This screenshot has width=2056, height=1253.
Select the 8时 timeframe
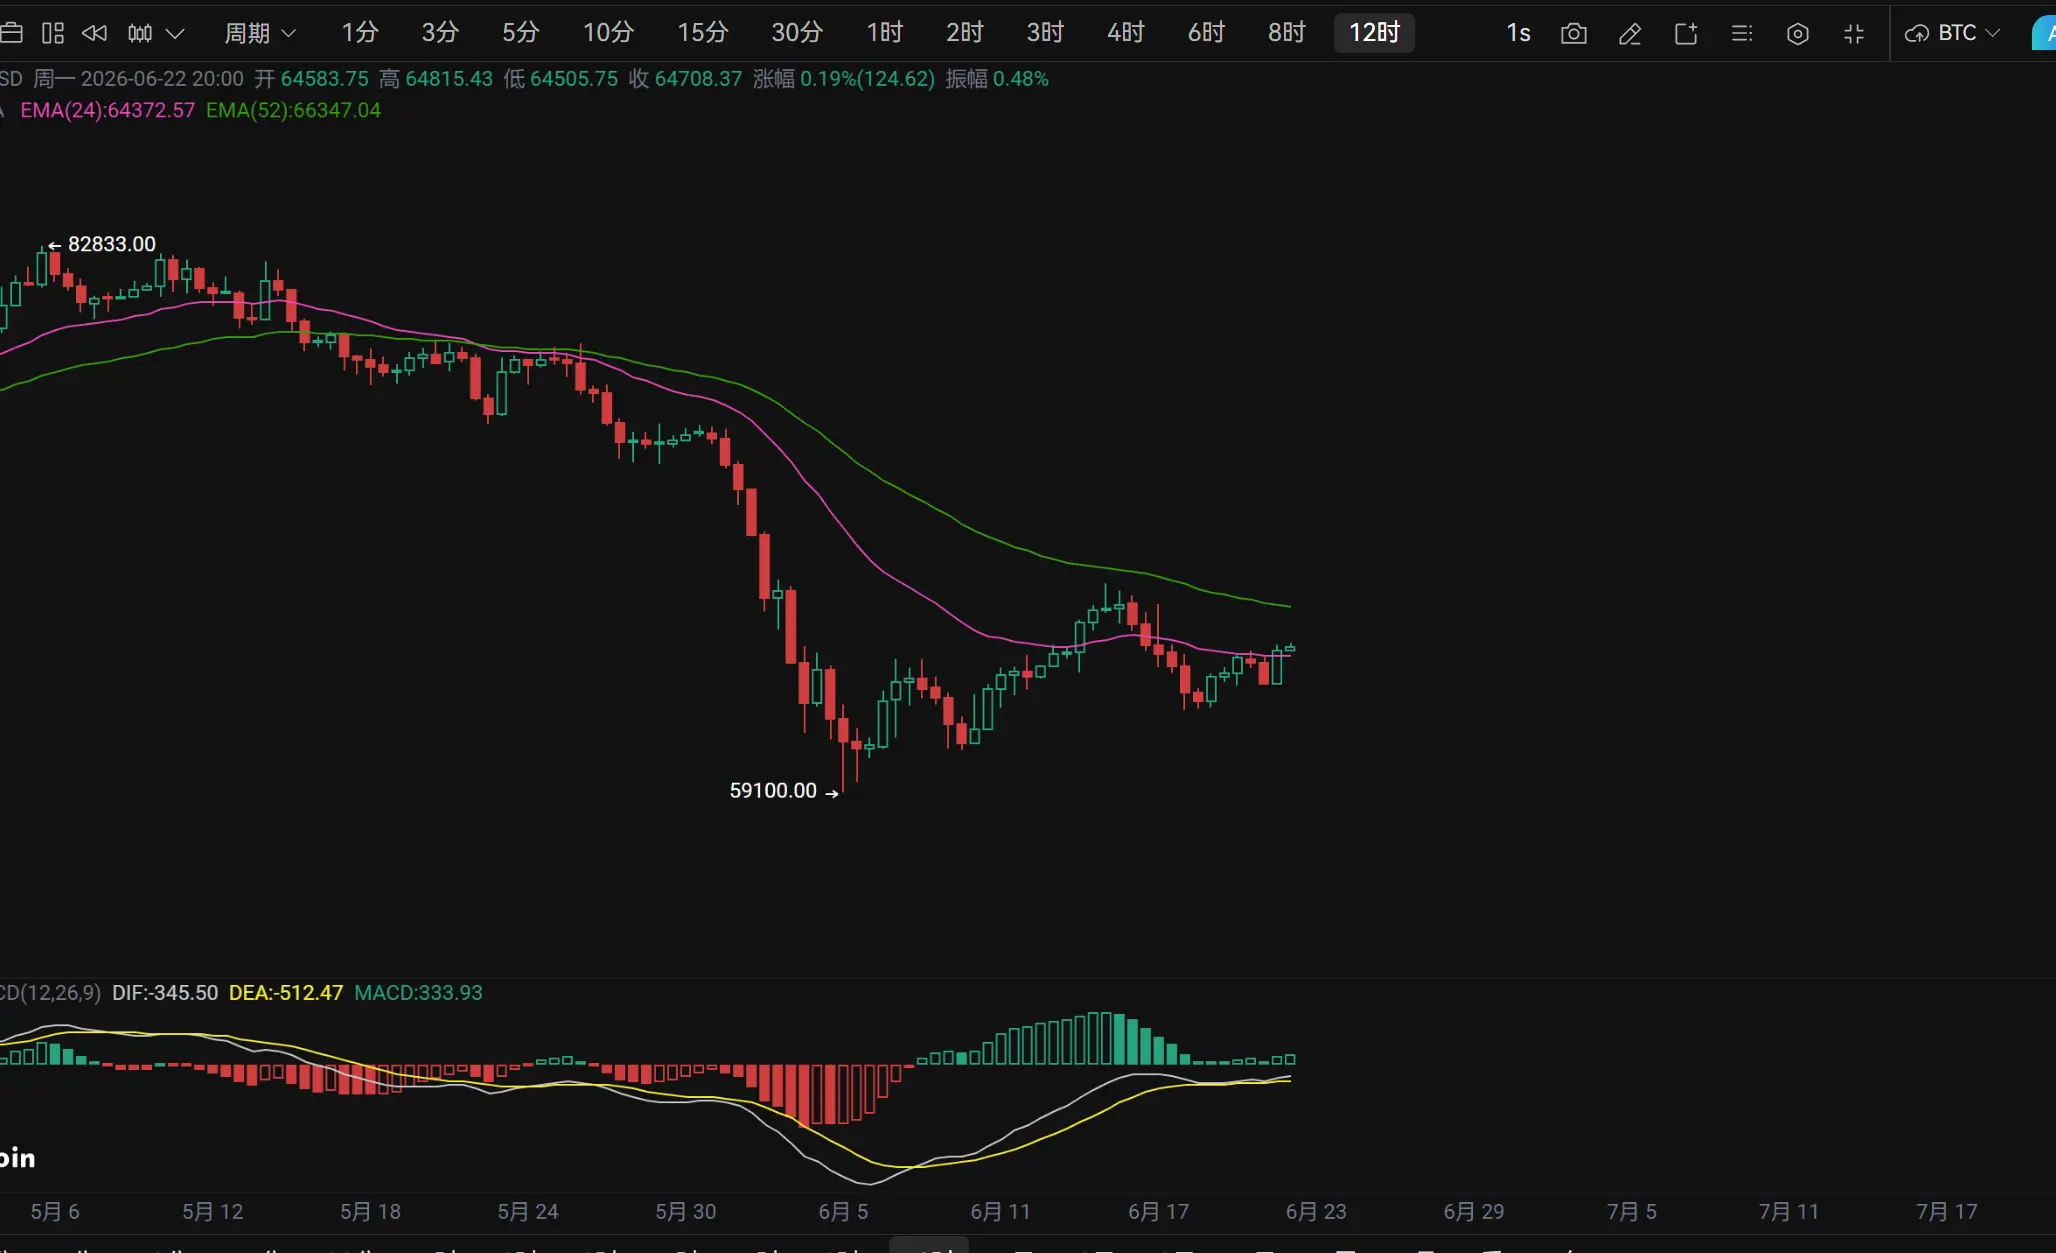1287,33
